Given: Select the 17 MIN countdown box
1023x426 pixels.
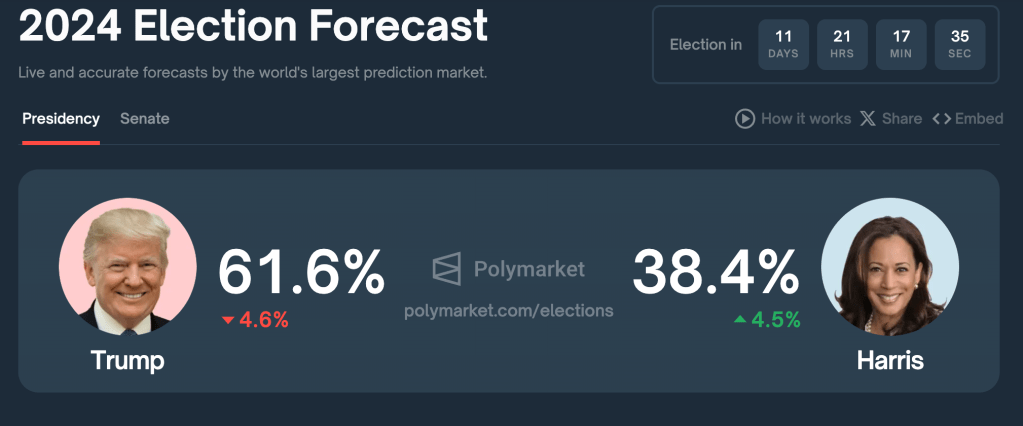Looking at the screenshot, I should click(x=901, y=45).
